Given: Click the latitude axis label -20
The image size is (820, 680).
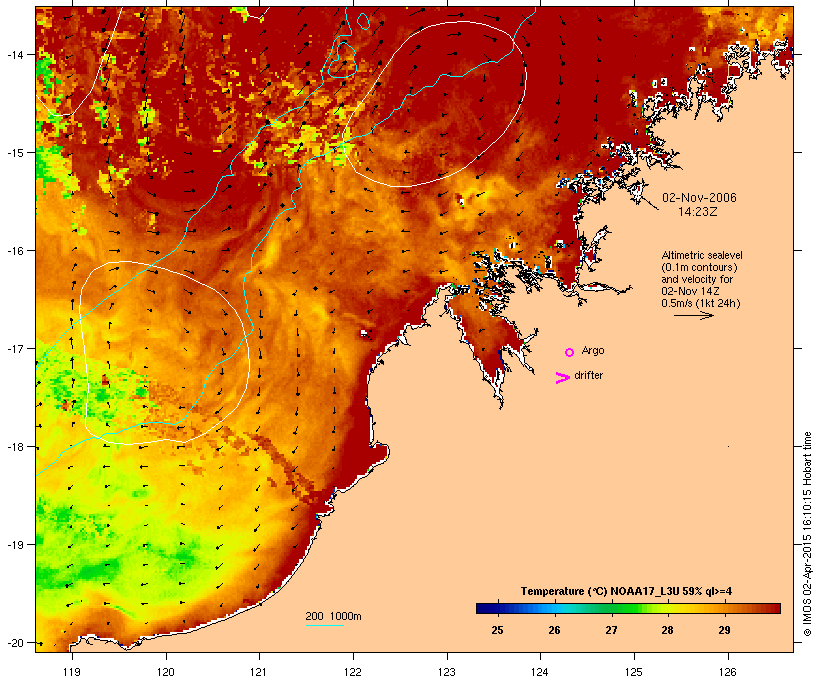Looking at the screenshot, I should [15, 643].
